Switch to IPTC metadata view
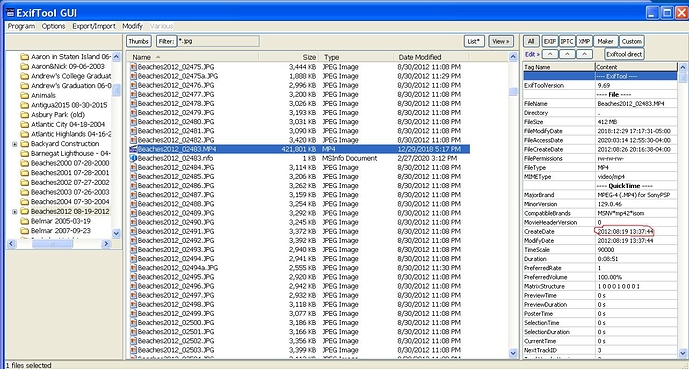Screen dimensions: 689x369 (567, 41)
